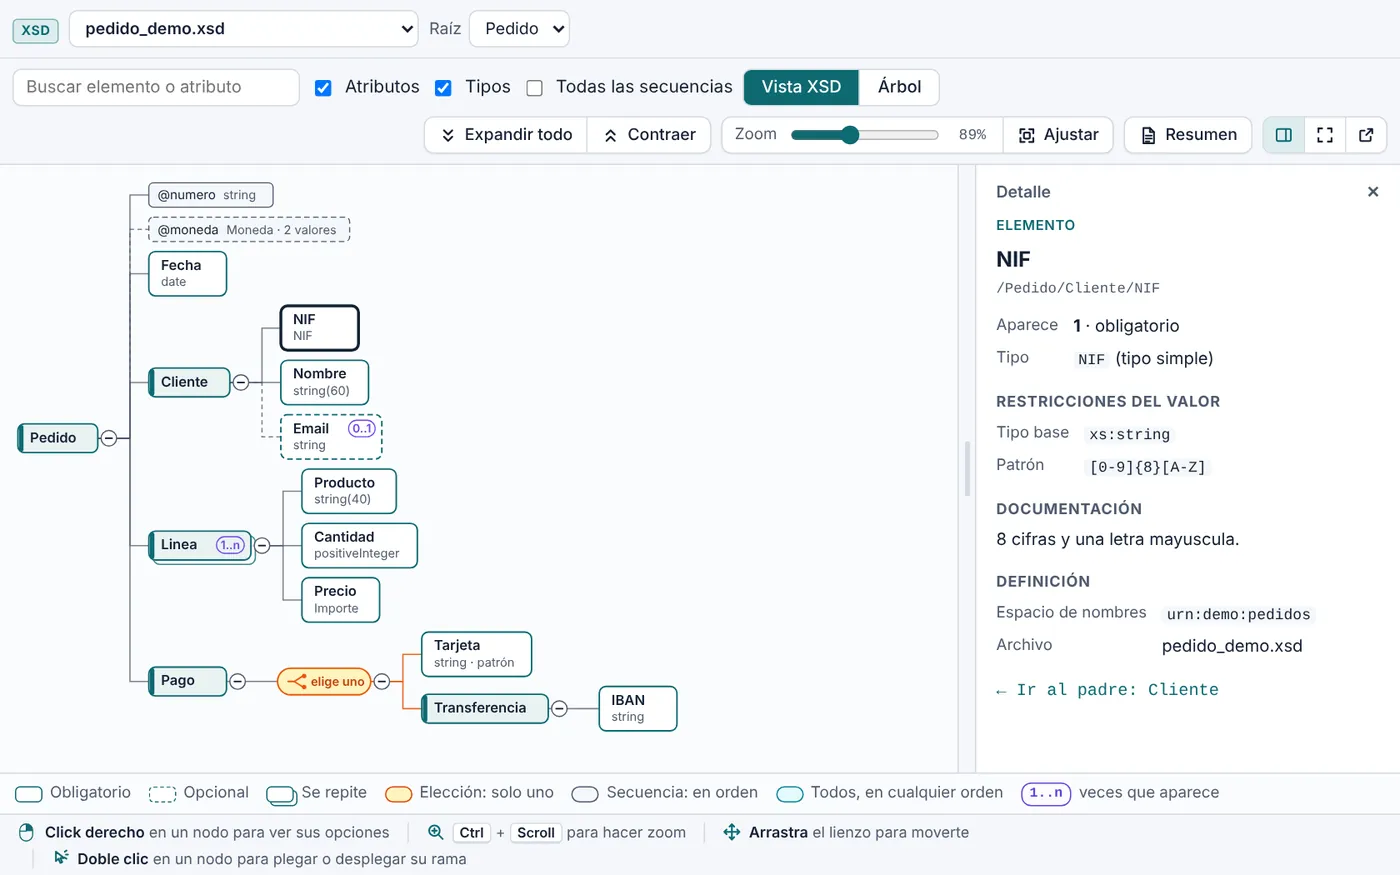This screenshot has width=1400, height=875.
Task: Enter fullscreen with the corner brackets icon
Action: pos(1325,135)
